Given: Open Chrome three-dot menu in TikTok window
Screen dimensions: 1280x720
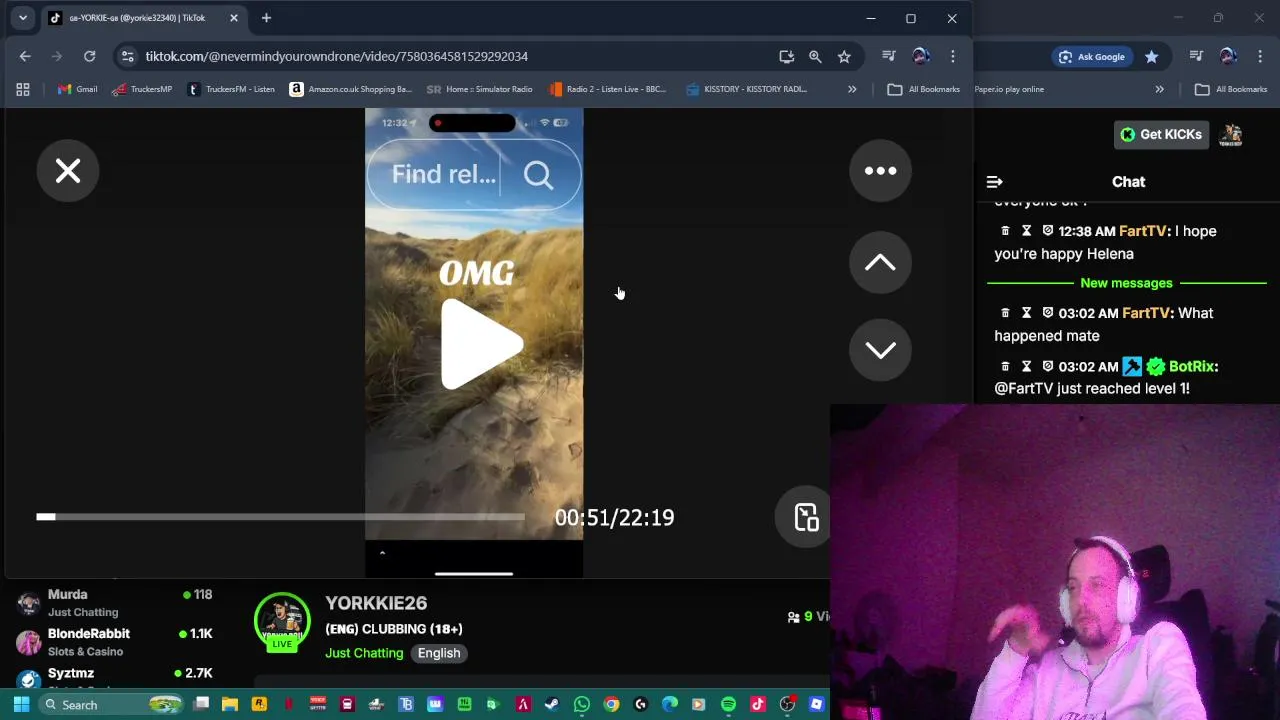Looking at the screenshot, I should tap(953, 56).
